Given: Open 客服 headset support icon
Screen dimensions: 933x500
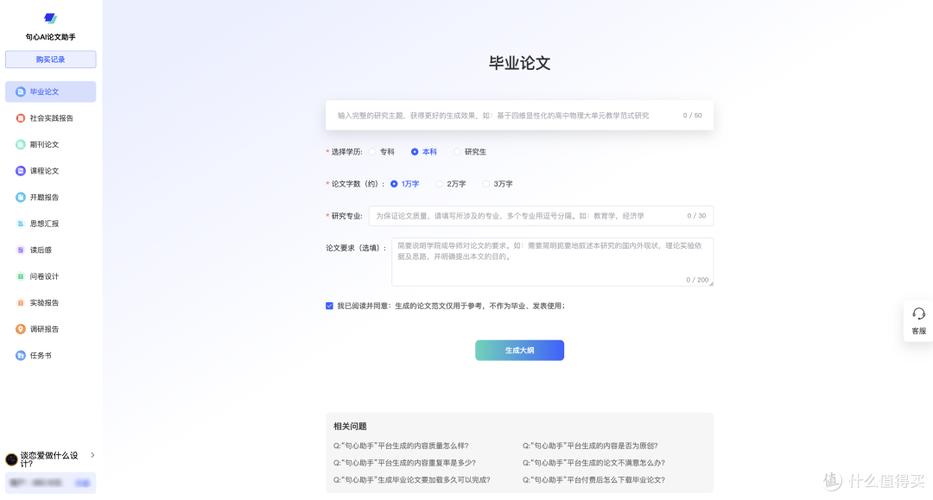Looking at the screenshot, I should [919, 314].
